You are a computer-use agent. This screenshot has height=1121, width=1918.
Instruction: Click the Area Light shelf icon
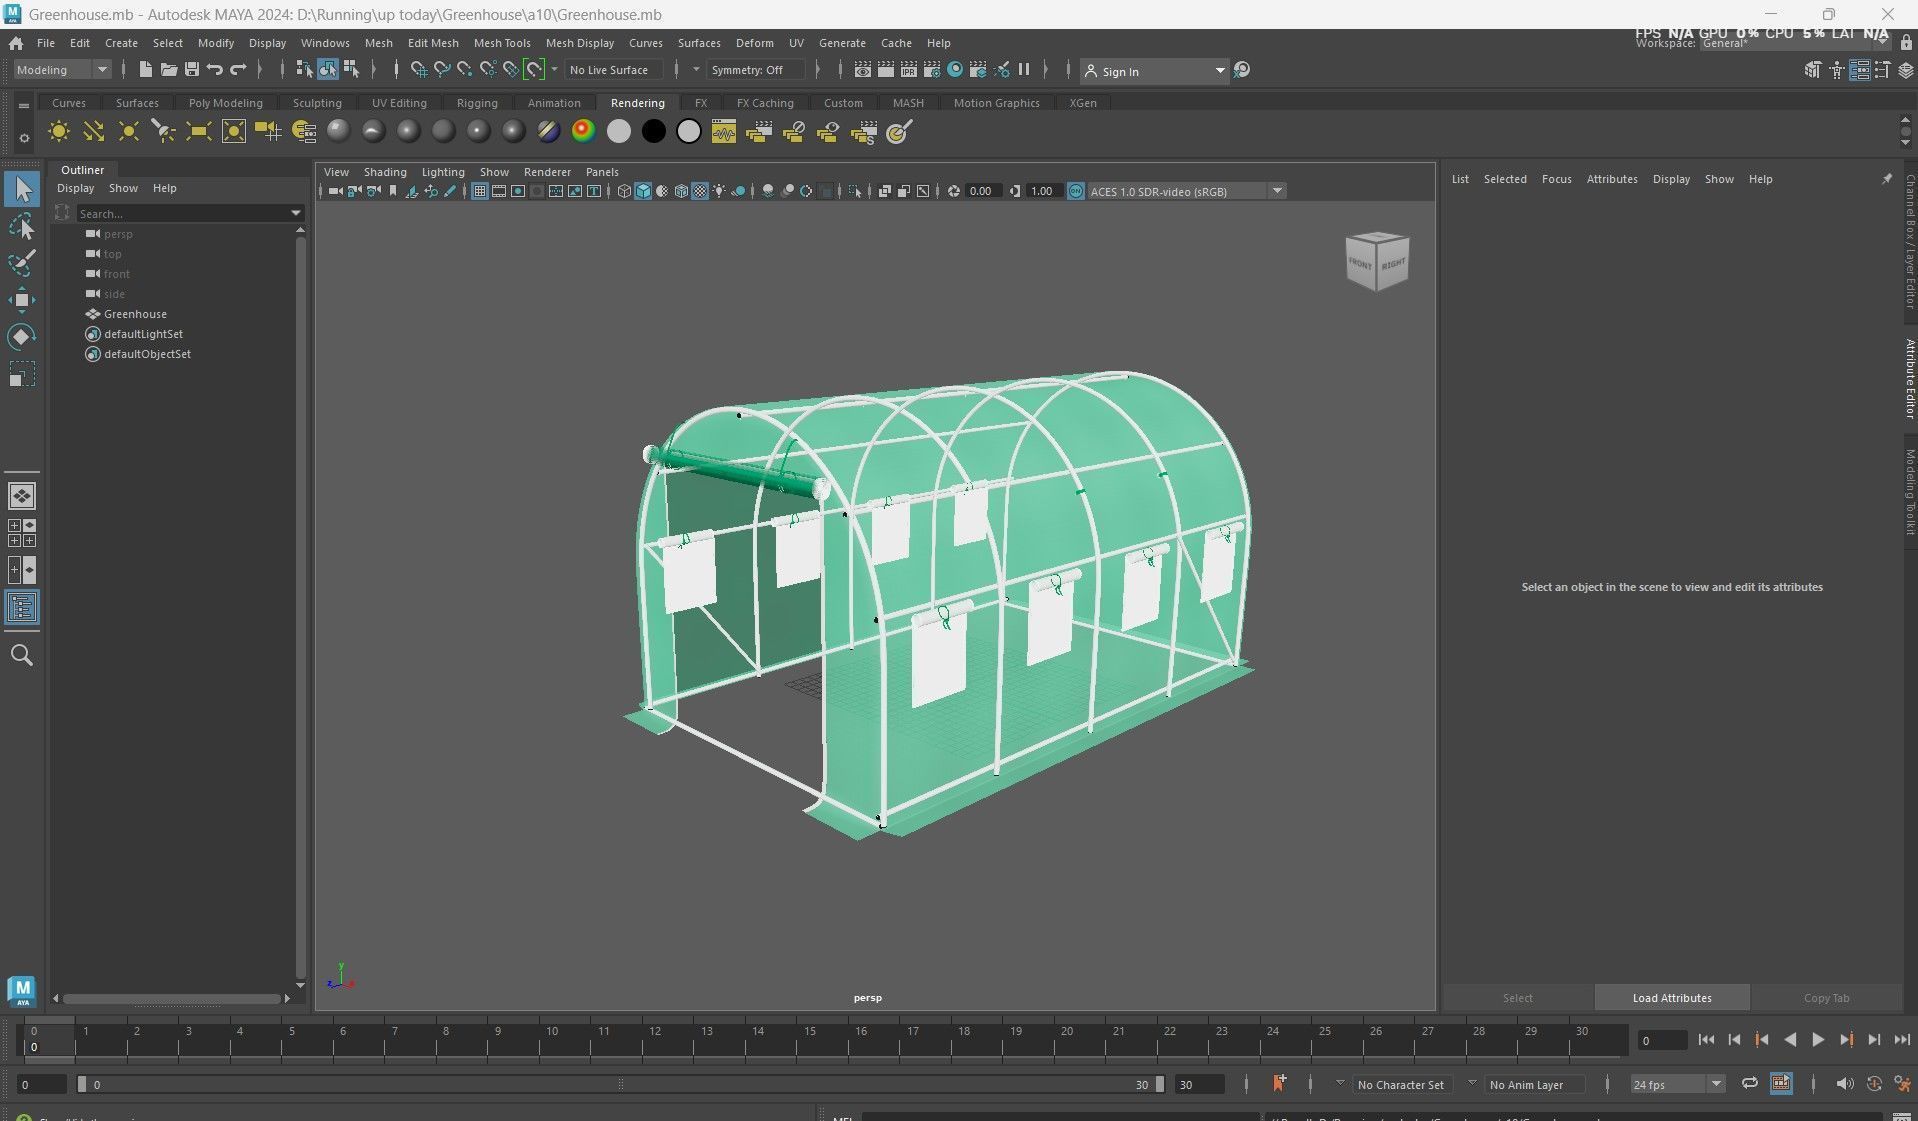point(198,132)
